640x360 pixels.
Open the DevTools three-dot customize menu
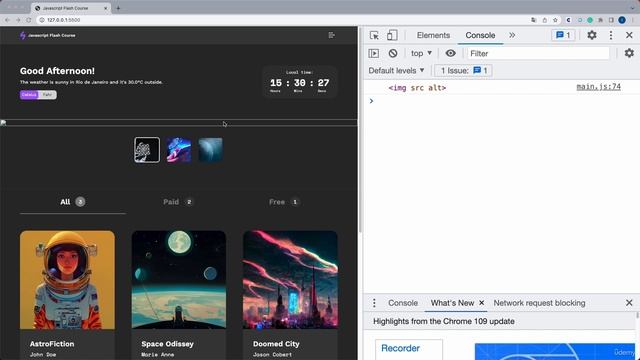[x=611, y=35]
